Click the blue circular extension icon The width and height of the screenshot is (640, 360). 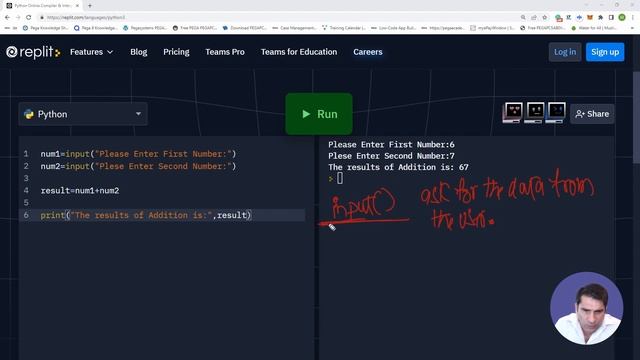tap(579, 18)
